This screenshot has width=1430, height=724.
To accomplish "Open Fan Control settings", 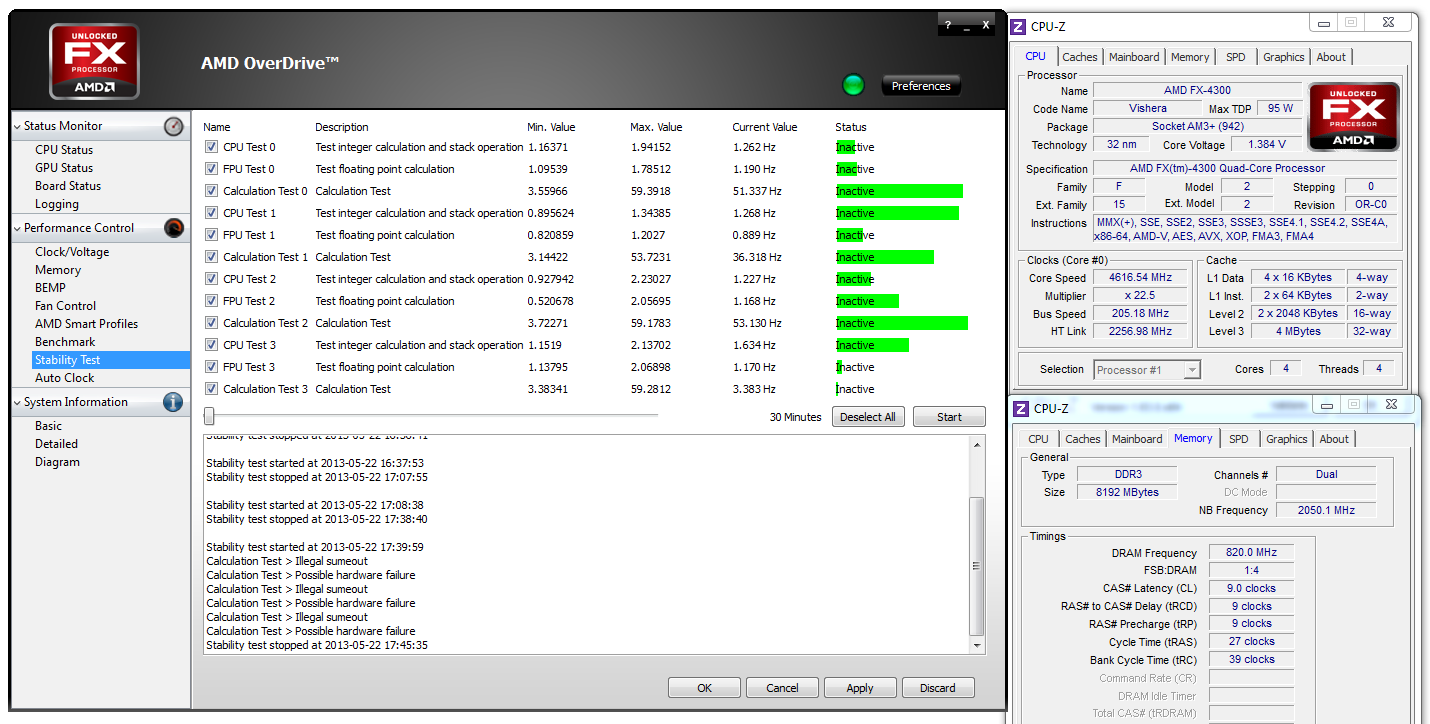I will [66, 306].
